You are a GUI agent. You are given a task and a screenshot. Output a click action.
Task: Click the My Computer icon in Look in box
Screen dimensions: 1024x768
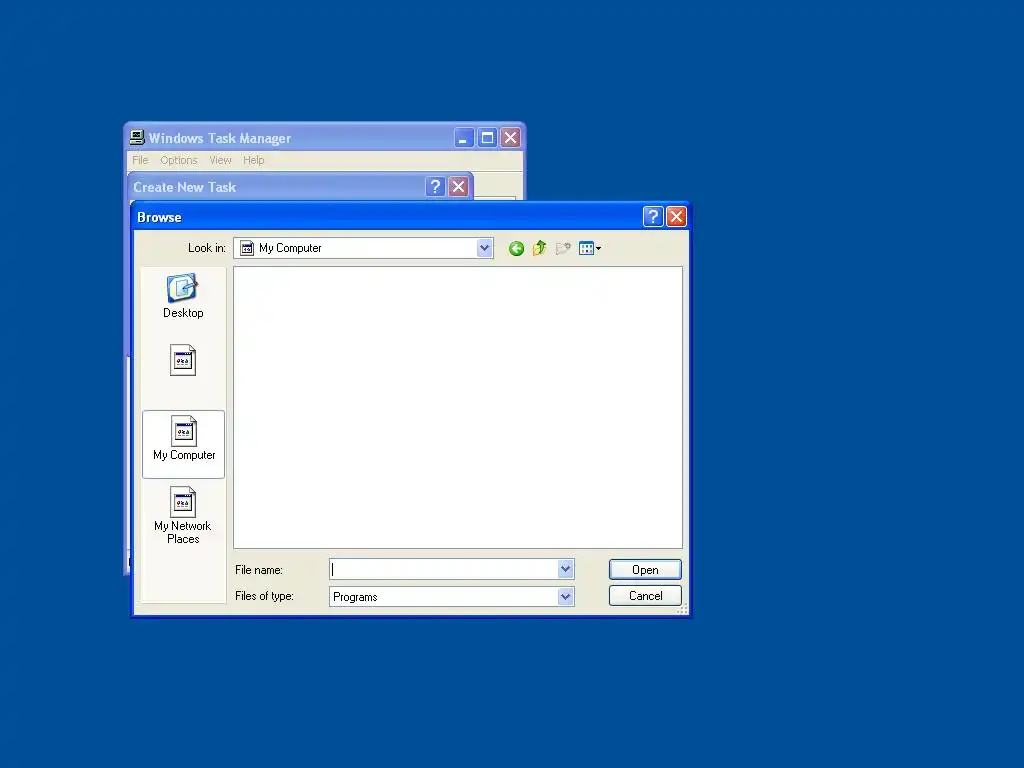[247, 248]
